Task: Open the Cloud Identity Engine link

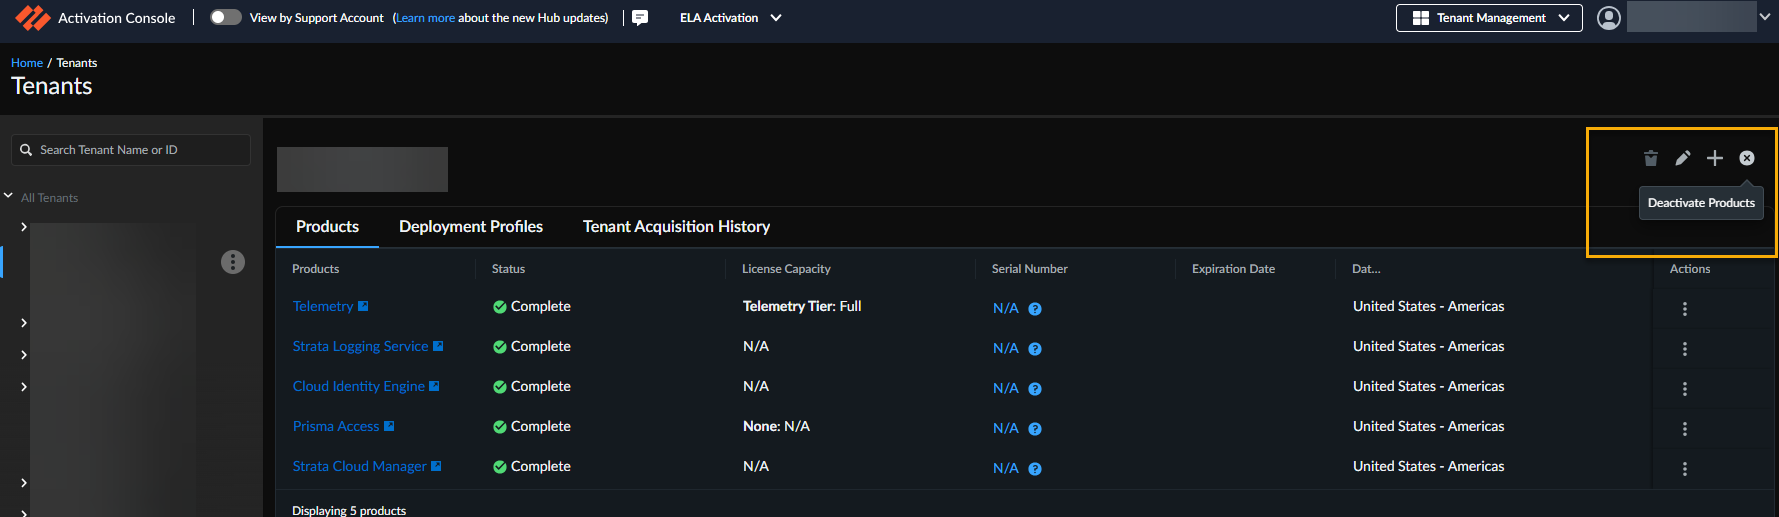Action: 358,387
